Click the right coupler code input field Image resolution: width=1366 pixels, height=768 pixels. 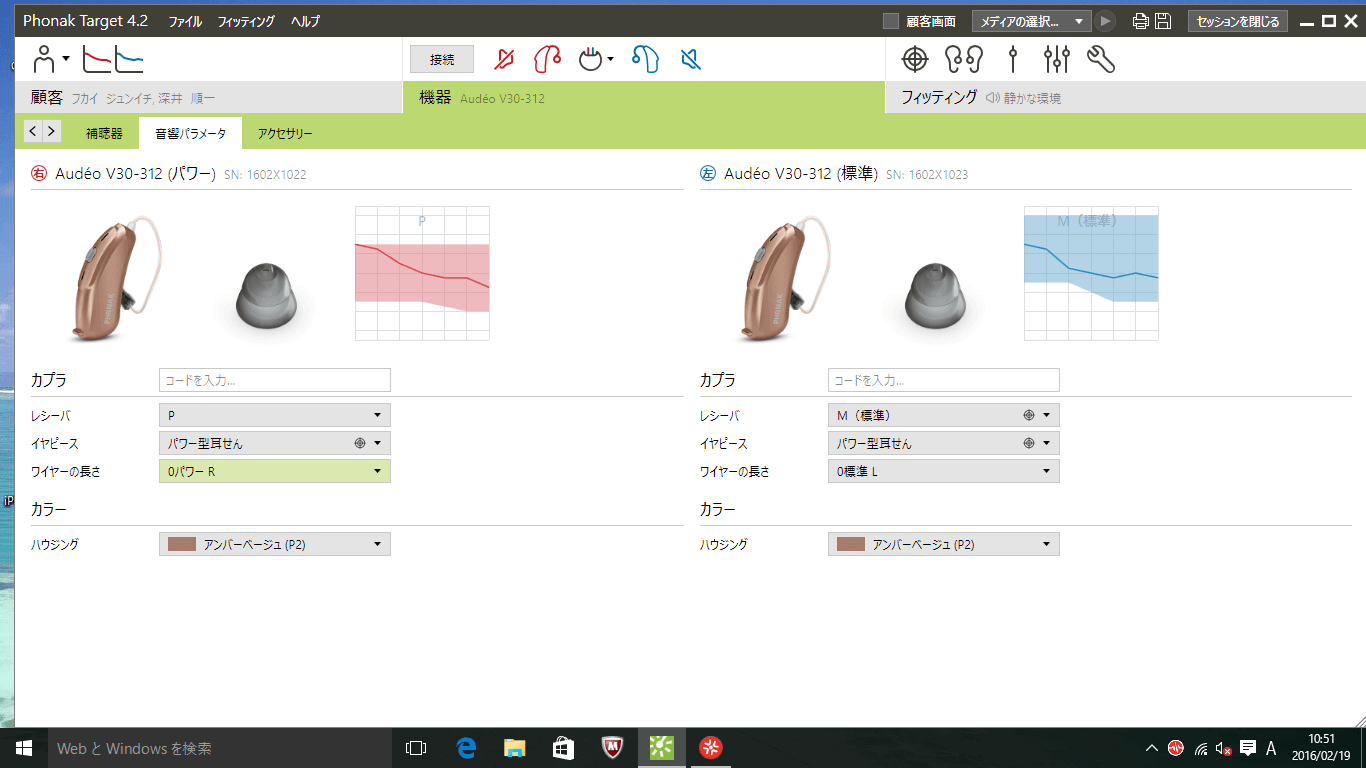click(x=275, y=380)
